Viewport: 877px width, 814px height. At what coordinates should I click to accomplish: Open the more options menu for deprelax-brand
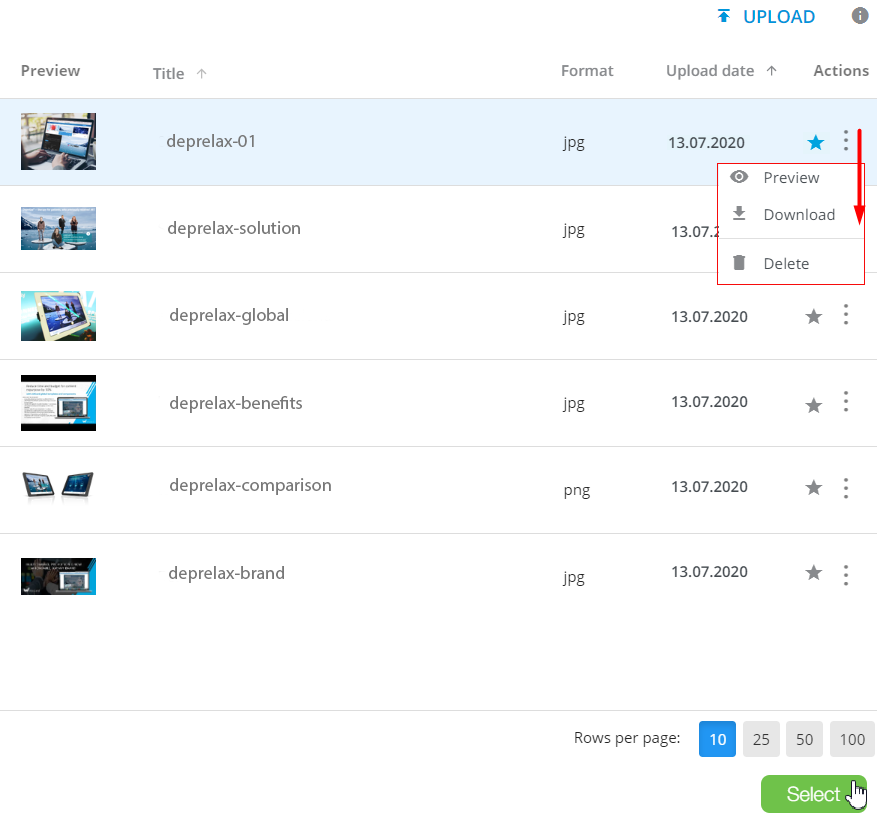coord(846,574)
